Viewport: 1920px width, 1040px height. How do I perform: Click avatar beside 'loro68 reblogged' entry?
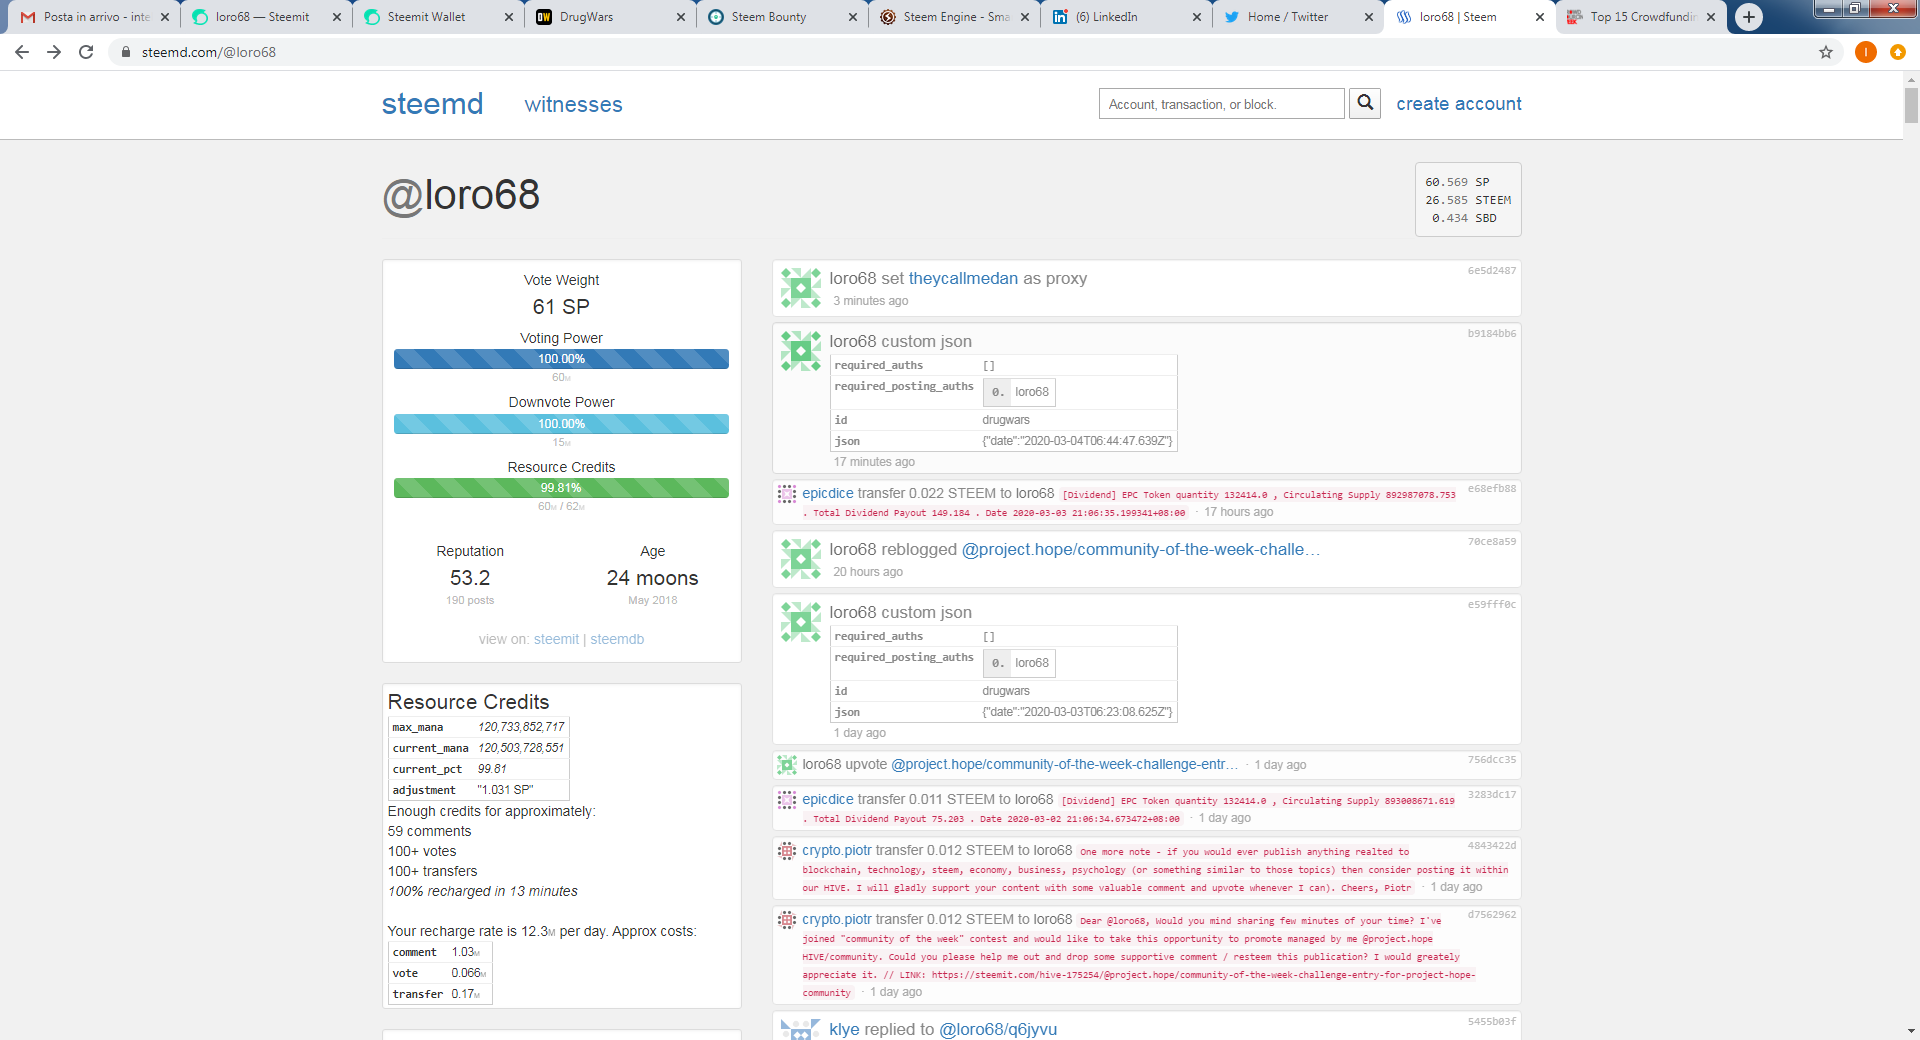point(801,559)
